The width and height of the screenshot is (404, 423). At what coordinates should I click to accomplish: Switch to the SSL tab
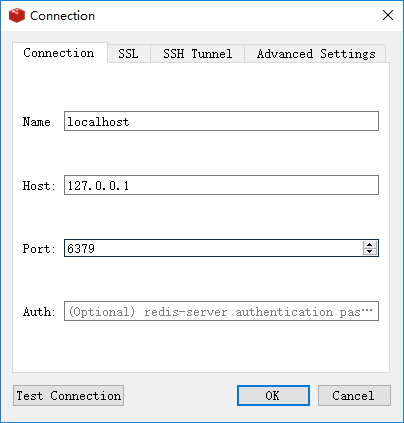tap(129, 53)
